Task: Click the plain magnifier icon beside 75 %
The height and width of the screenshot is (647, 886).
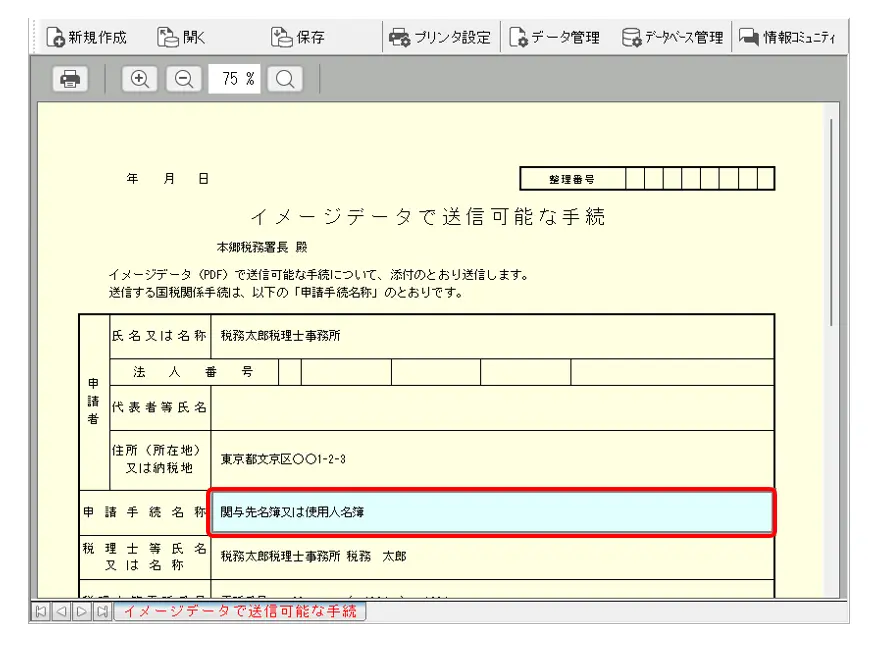Action: (x=284, y=79)
